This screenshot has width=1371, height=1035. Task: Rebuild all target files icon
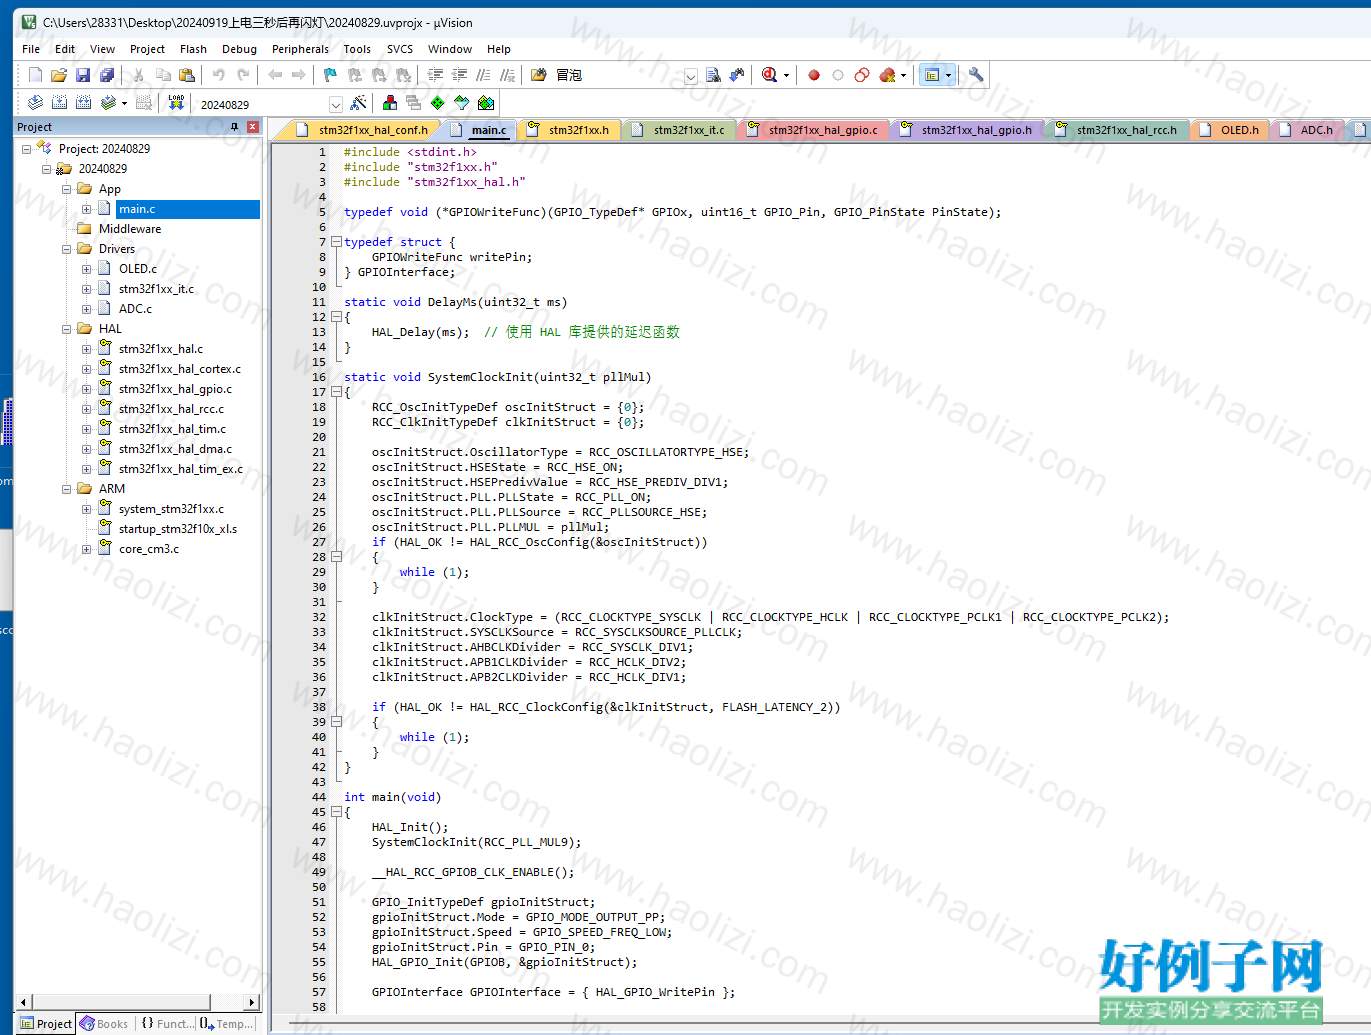83,103
